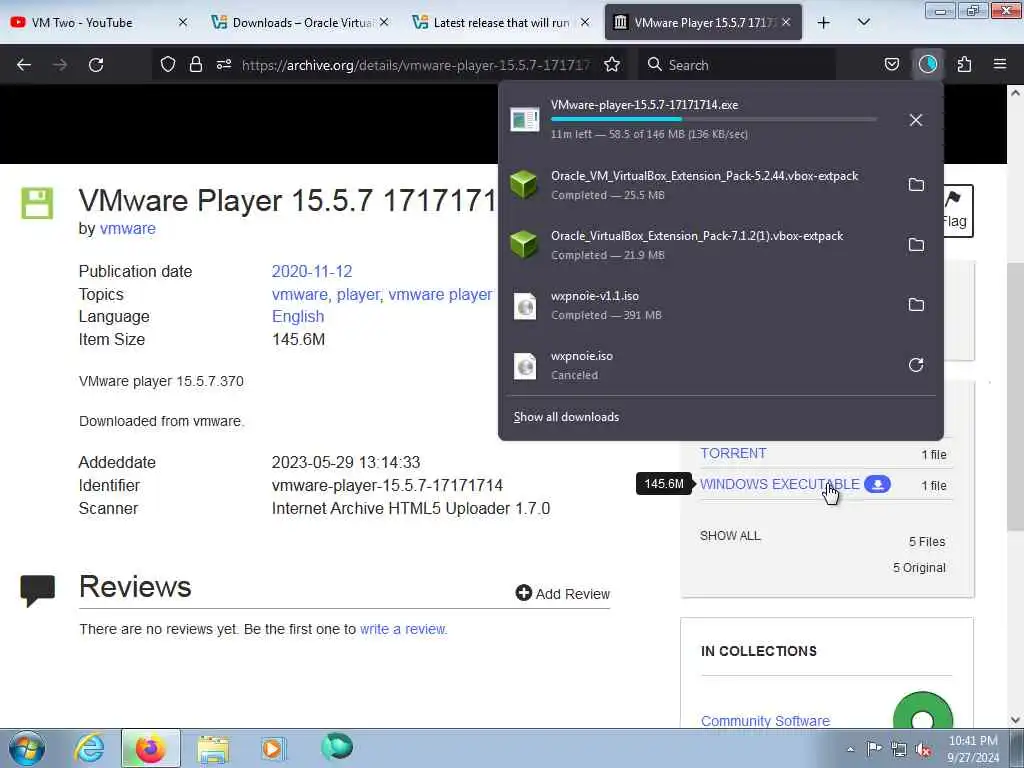Open the tracking protection shield icon
The image size is (1024, 768).
point(168,65)
